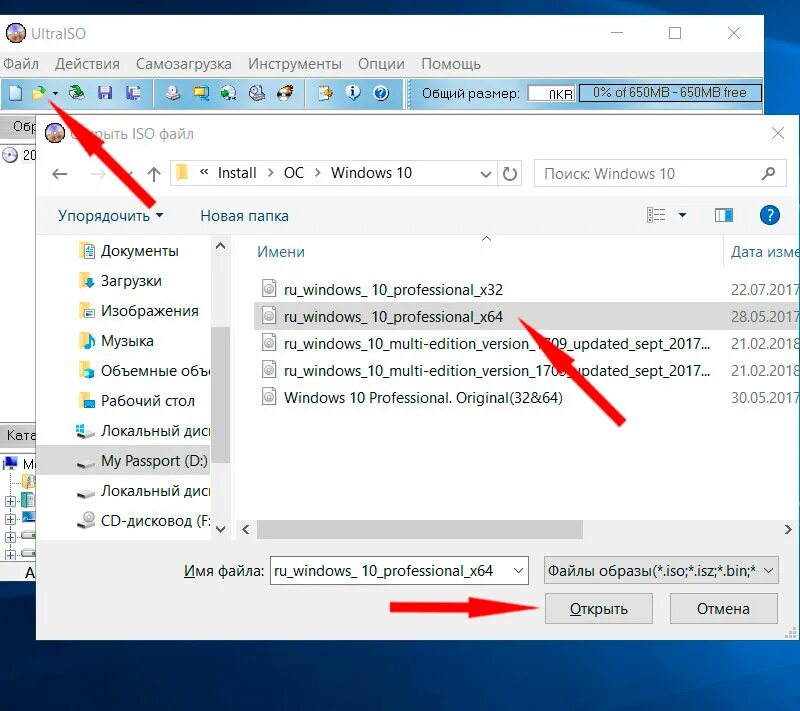This screenshot has width=800, height=711.
Task: Click the Make CD/DVD image icon
Action: tap(173, 93)
